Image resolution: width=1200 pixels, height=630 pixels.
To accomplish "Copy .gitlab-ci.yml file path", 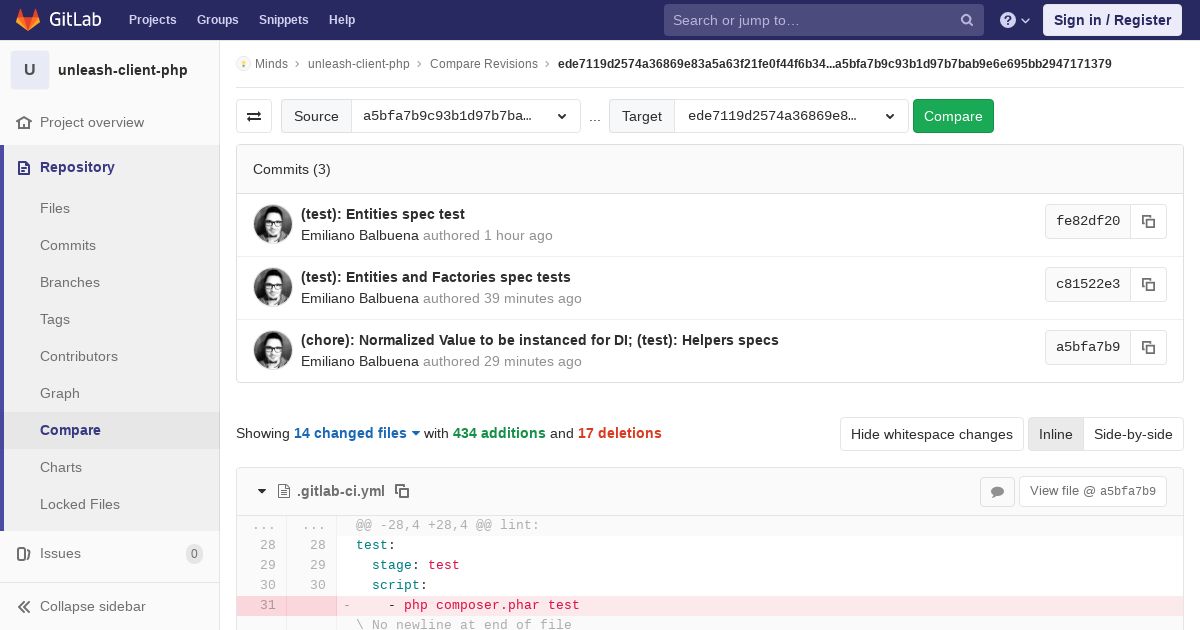I will click(x=402, y=491).
